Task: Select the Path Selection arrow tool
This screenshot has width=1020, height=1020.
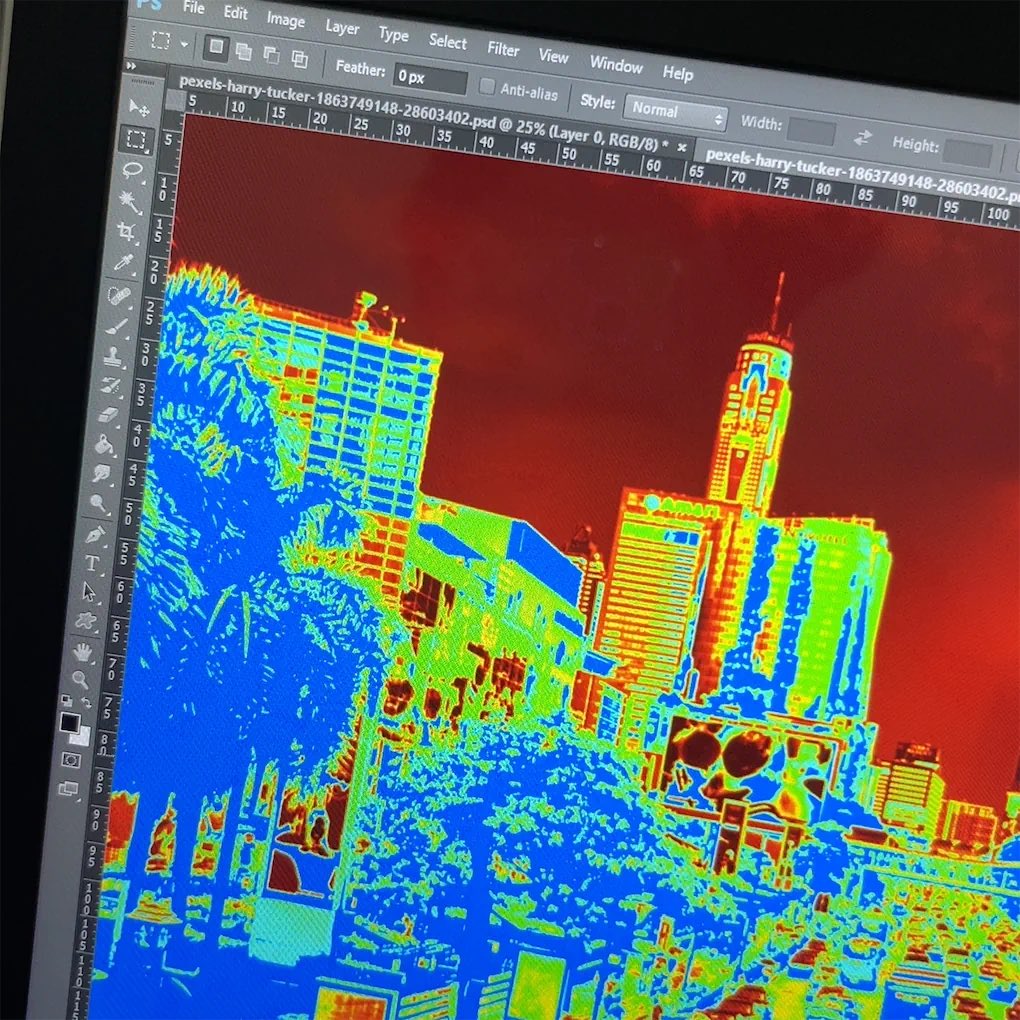Action: click(89, 592)
